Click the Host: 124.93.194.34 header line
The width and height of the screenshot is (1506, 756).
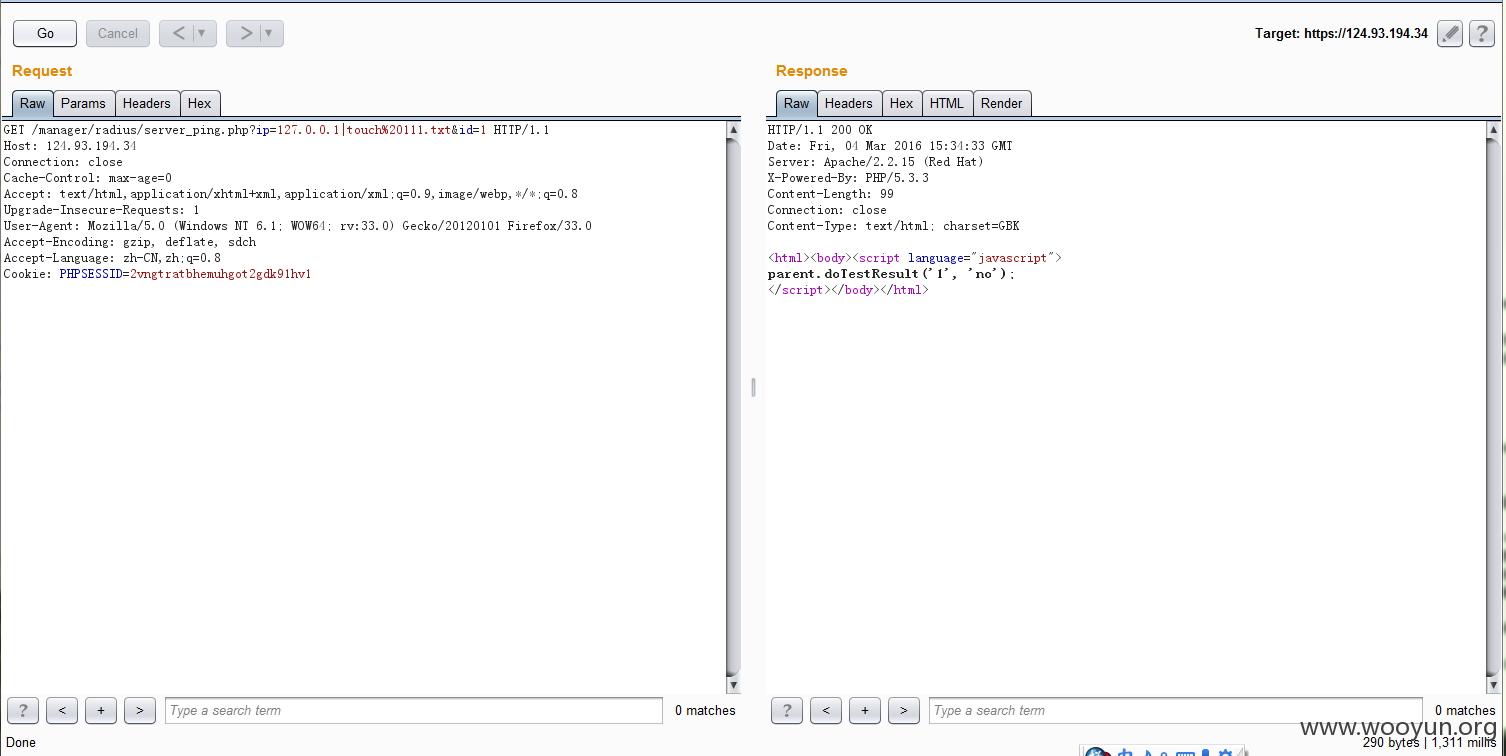pos(70,146)
